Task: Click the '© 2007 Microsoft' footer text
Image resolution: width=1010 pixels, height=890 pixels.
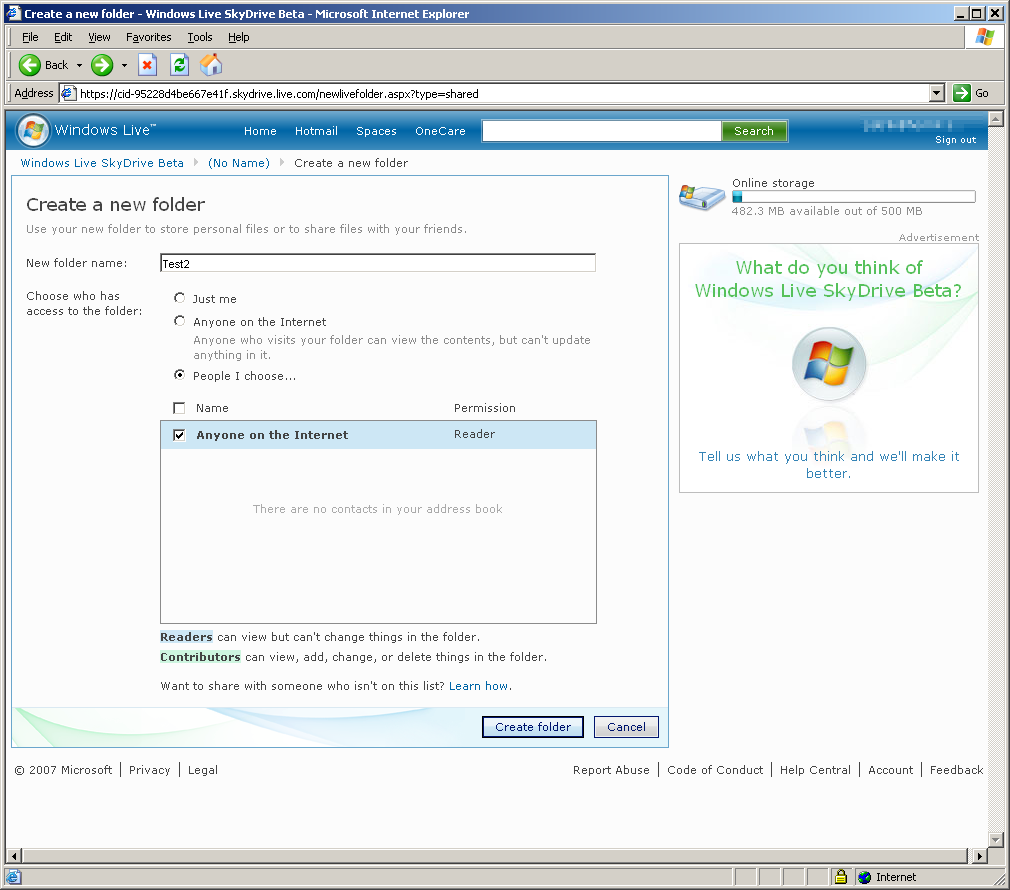Action: click(x=63, y=770)
